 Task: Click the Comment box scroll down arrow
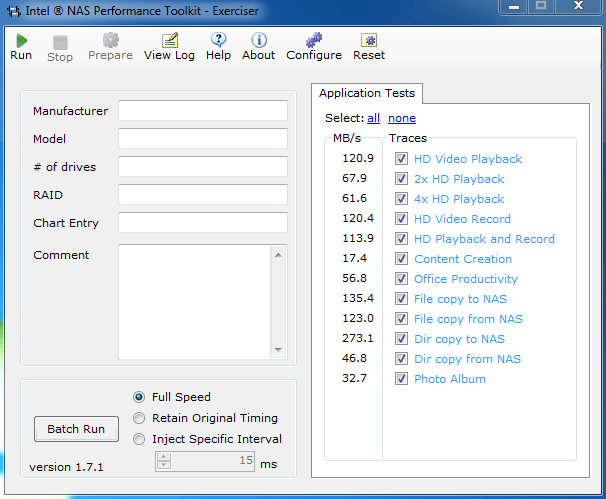point(279,350)
